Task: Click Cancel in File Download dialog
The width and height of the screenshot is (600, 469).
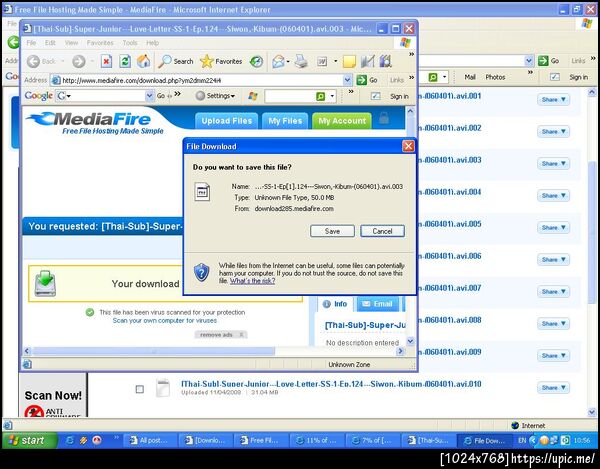Action: click(x=382, y=231)
